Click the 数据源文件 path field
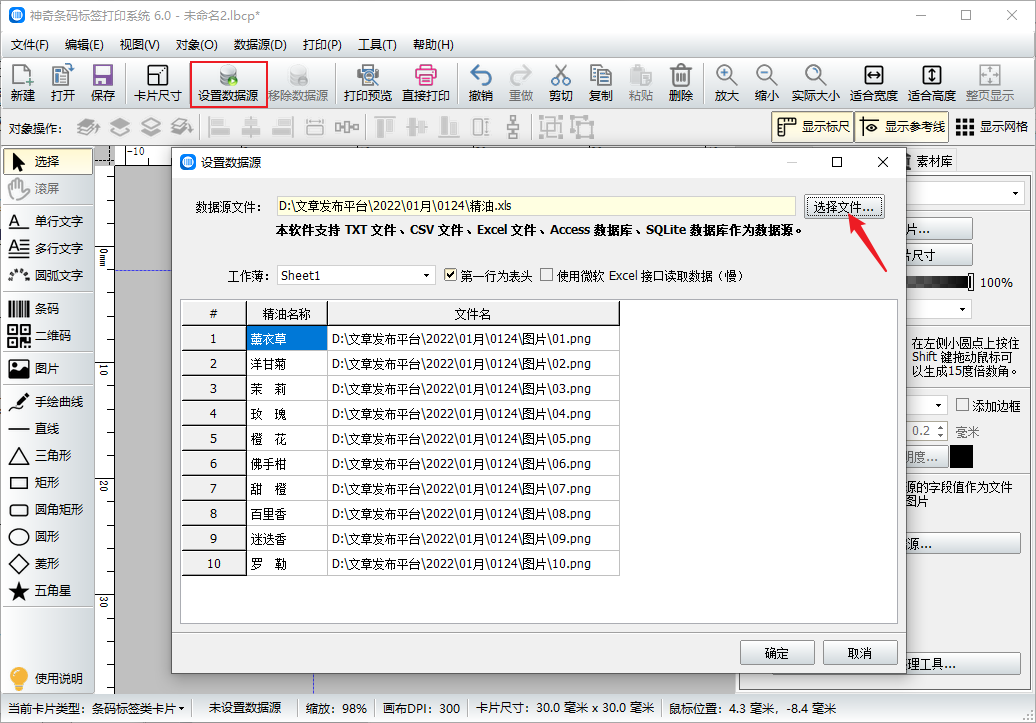1036x723 pixels. click(535, 206)
